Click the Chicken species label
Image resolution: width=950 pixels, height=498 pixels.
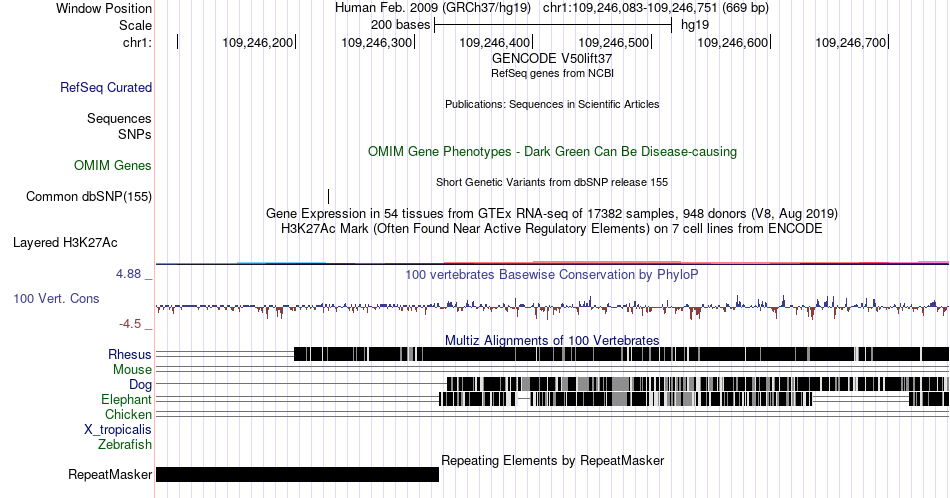128,414
